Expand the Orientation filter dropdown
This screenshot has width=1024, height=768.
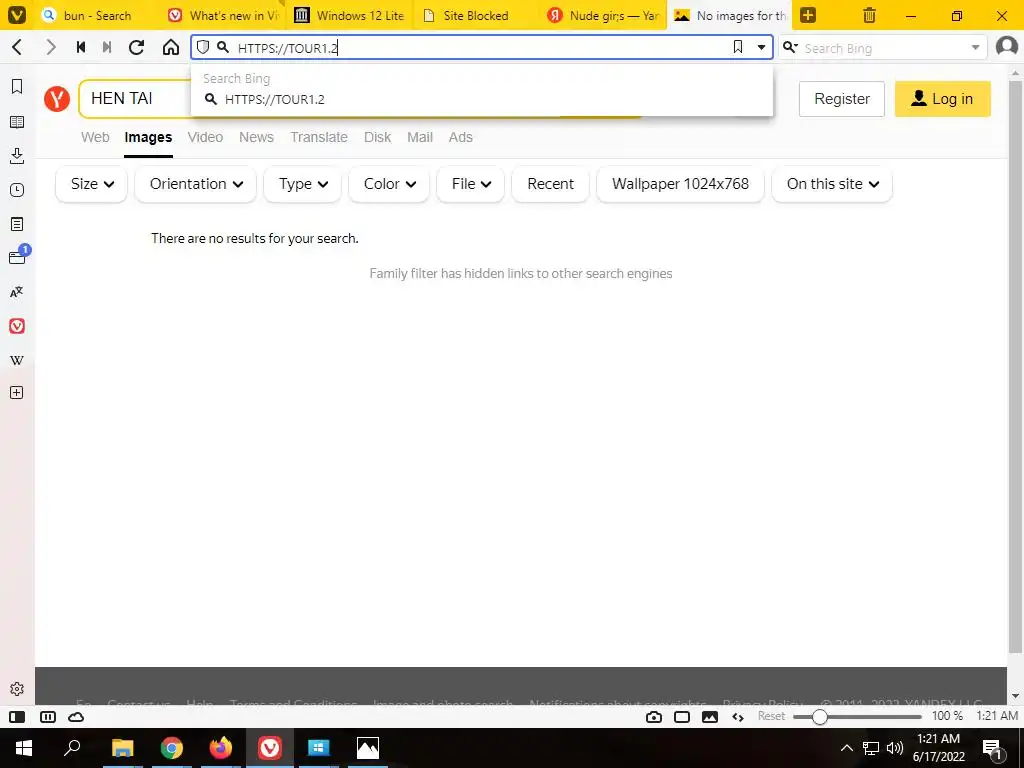(x=195, y=184)
